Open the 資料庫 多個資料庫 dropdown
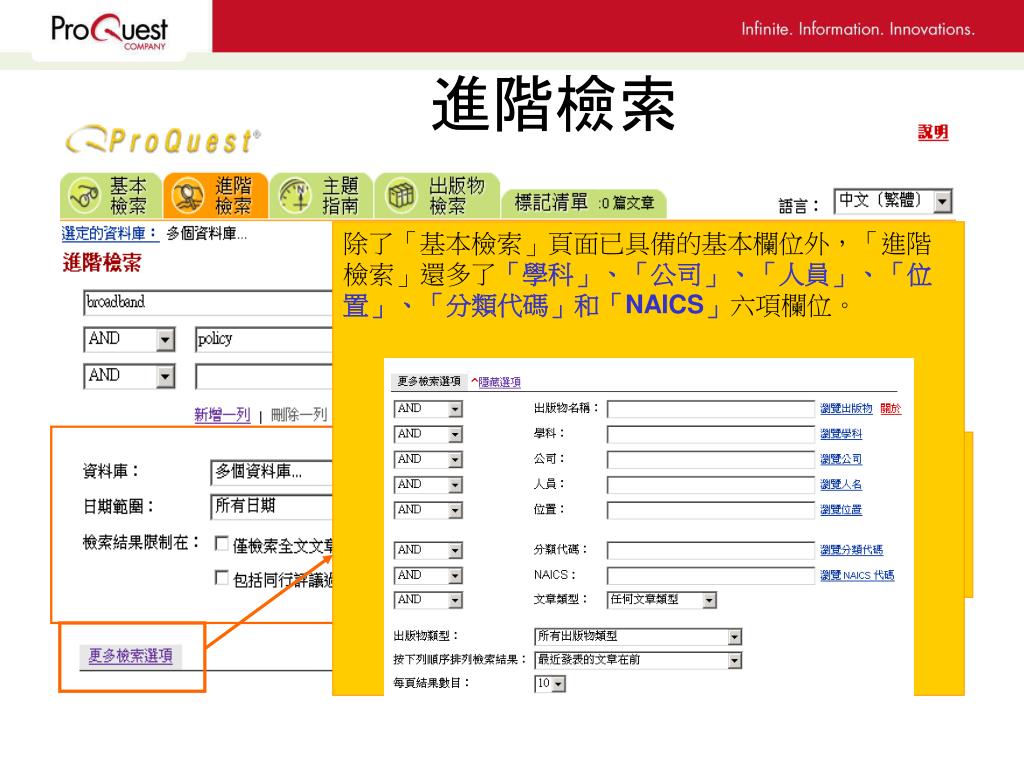This screenshot has height=768, width=1024. pyautogui.click(x=272, y=472)
